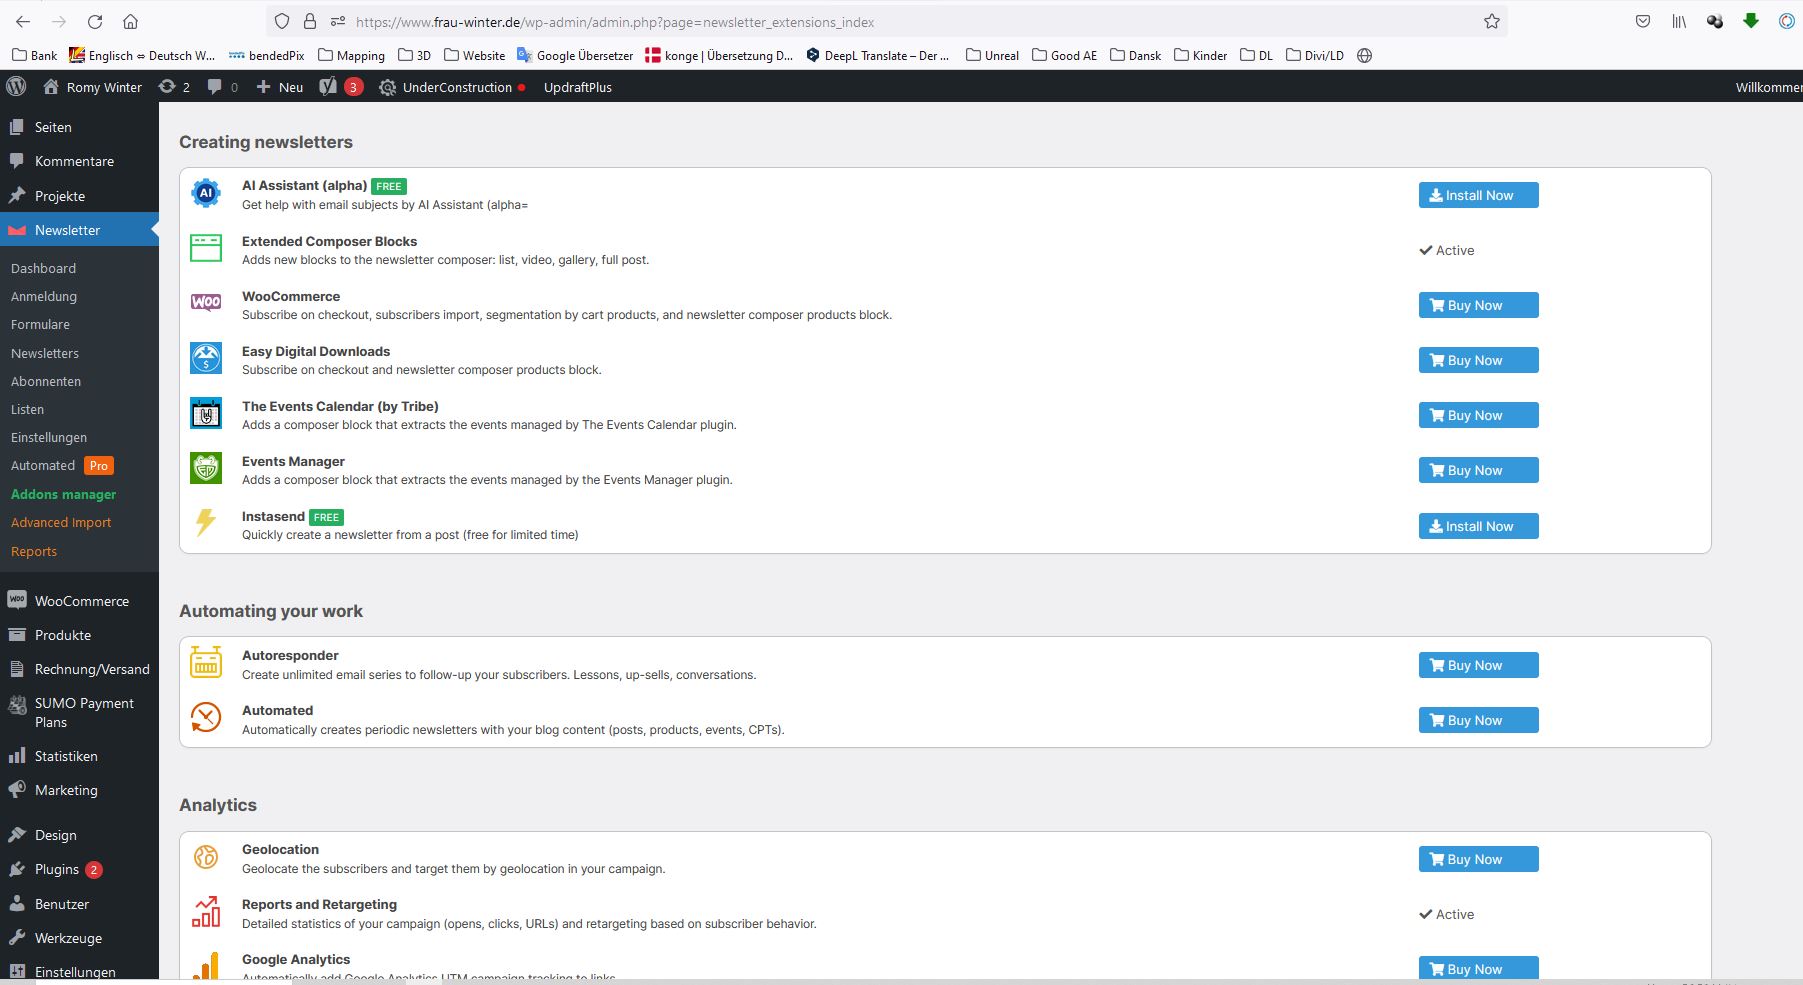Viewport: 1803px width, 985px height.
Task: Go back with browser back arrow
Action: (23, 21)
